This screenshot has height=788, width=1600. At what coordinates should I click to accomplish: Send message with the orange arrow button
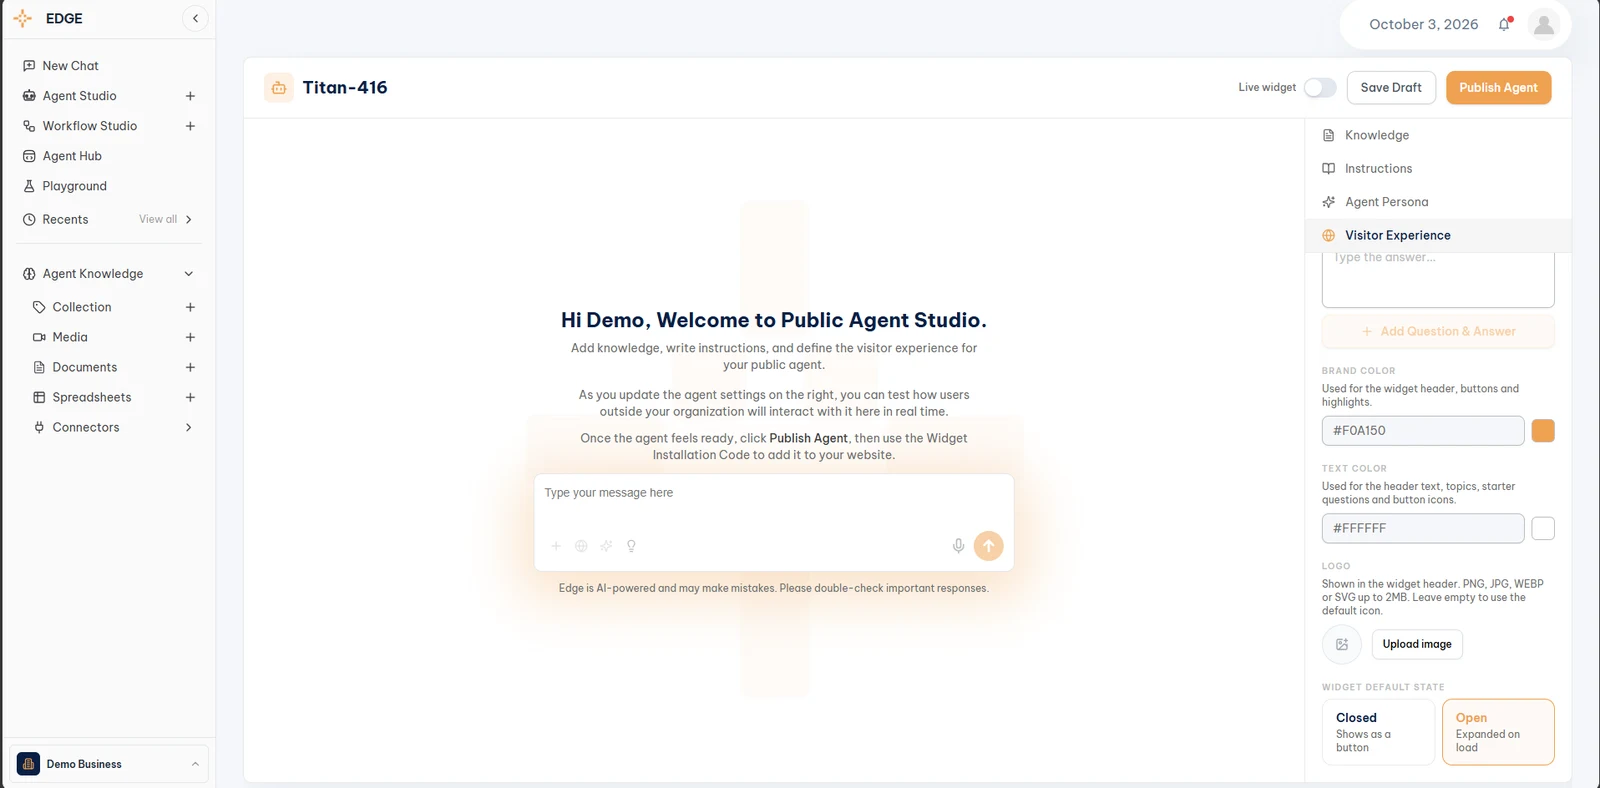(988, 545)
